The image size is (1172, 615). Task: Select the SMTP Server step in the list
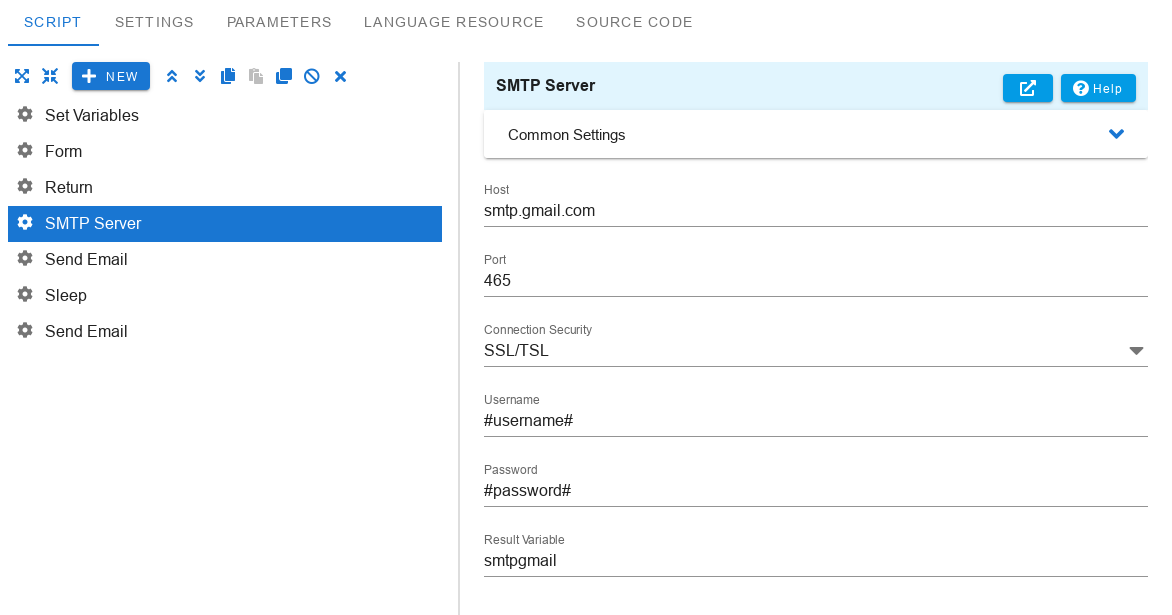(225, 223)
